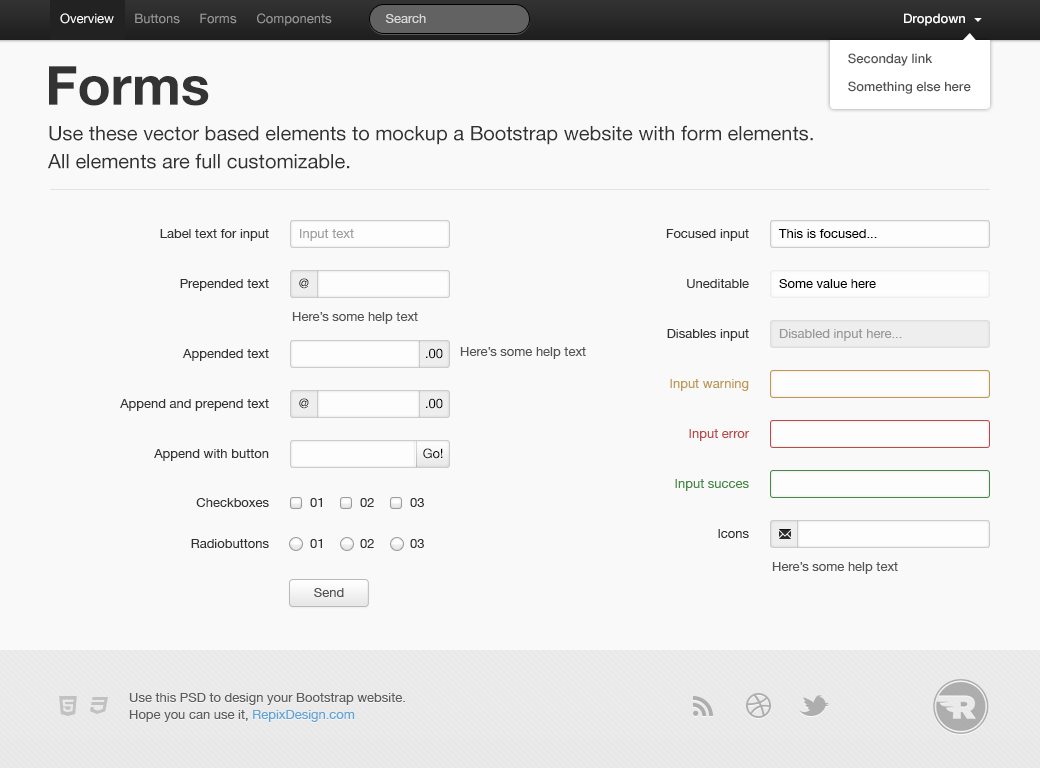
Task: Select radio button 02
Action: point(346,544)
